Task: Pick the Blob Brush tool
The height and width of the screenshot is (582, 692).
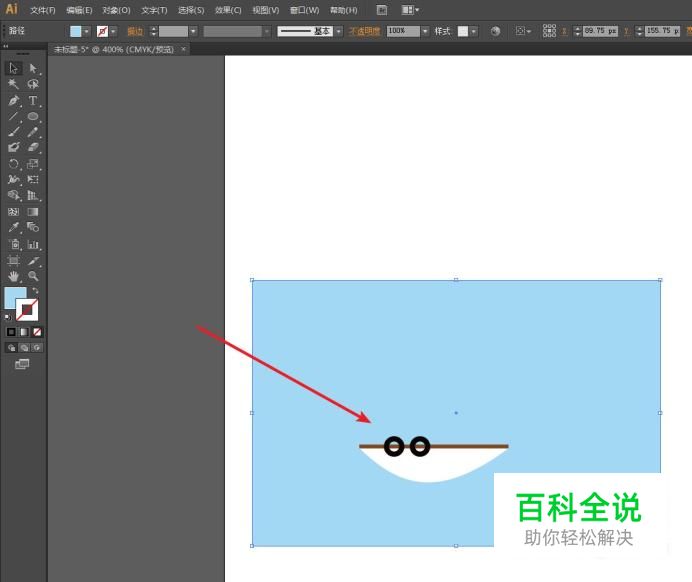Action: tap(13, 147)
